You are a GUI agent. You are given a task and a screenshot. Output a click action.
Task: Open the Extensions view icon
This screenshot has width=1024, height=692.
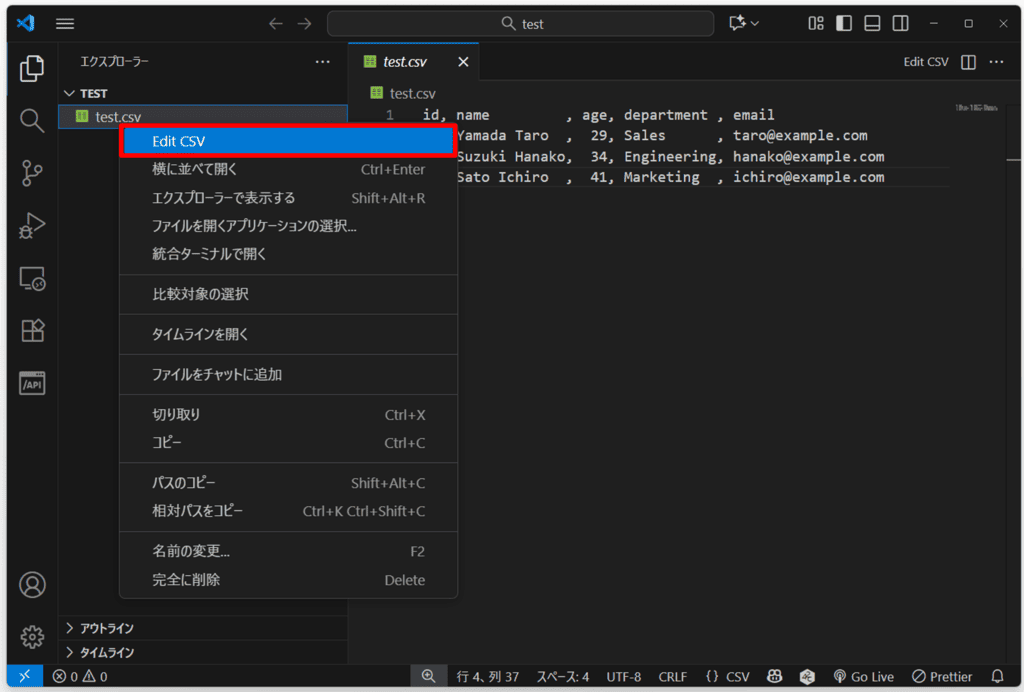(x=32, y=330)
